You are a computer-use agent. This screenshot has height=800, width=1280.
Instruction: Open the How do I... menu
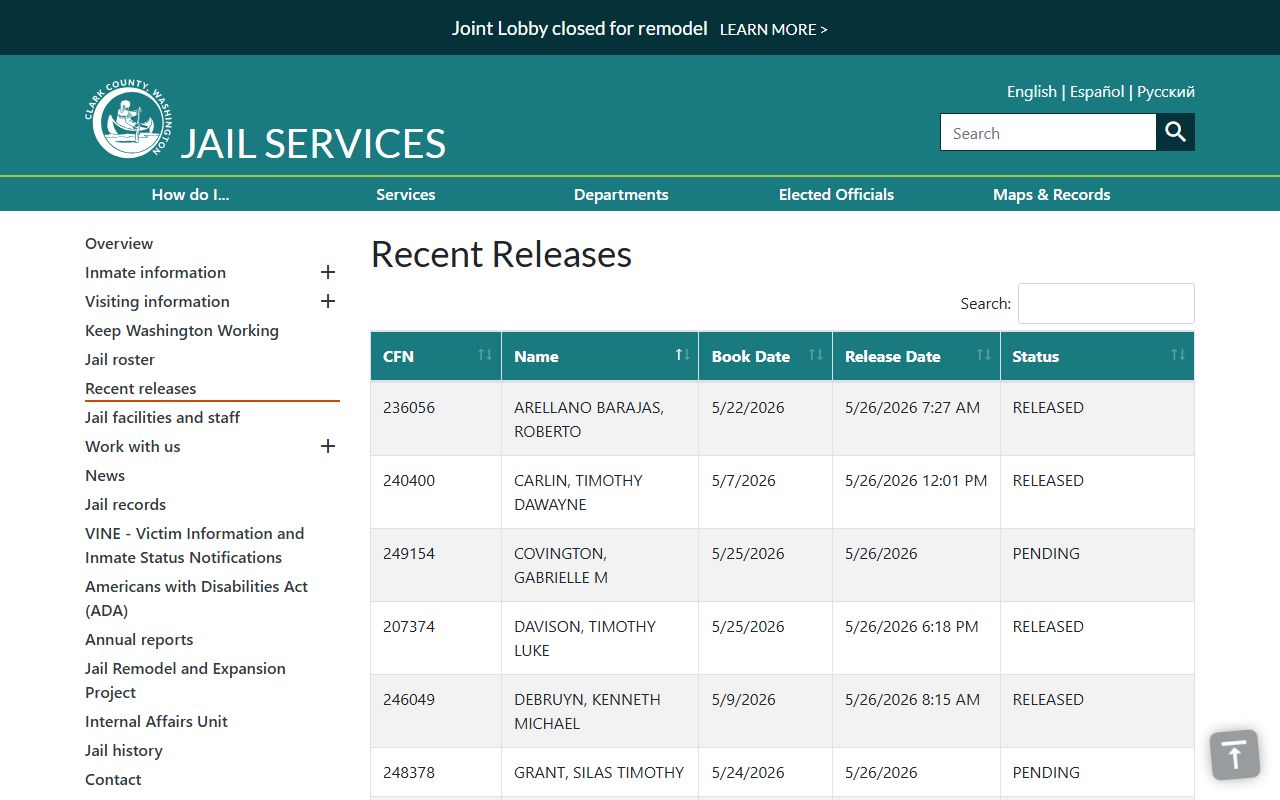[x=190, y=194]
